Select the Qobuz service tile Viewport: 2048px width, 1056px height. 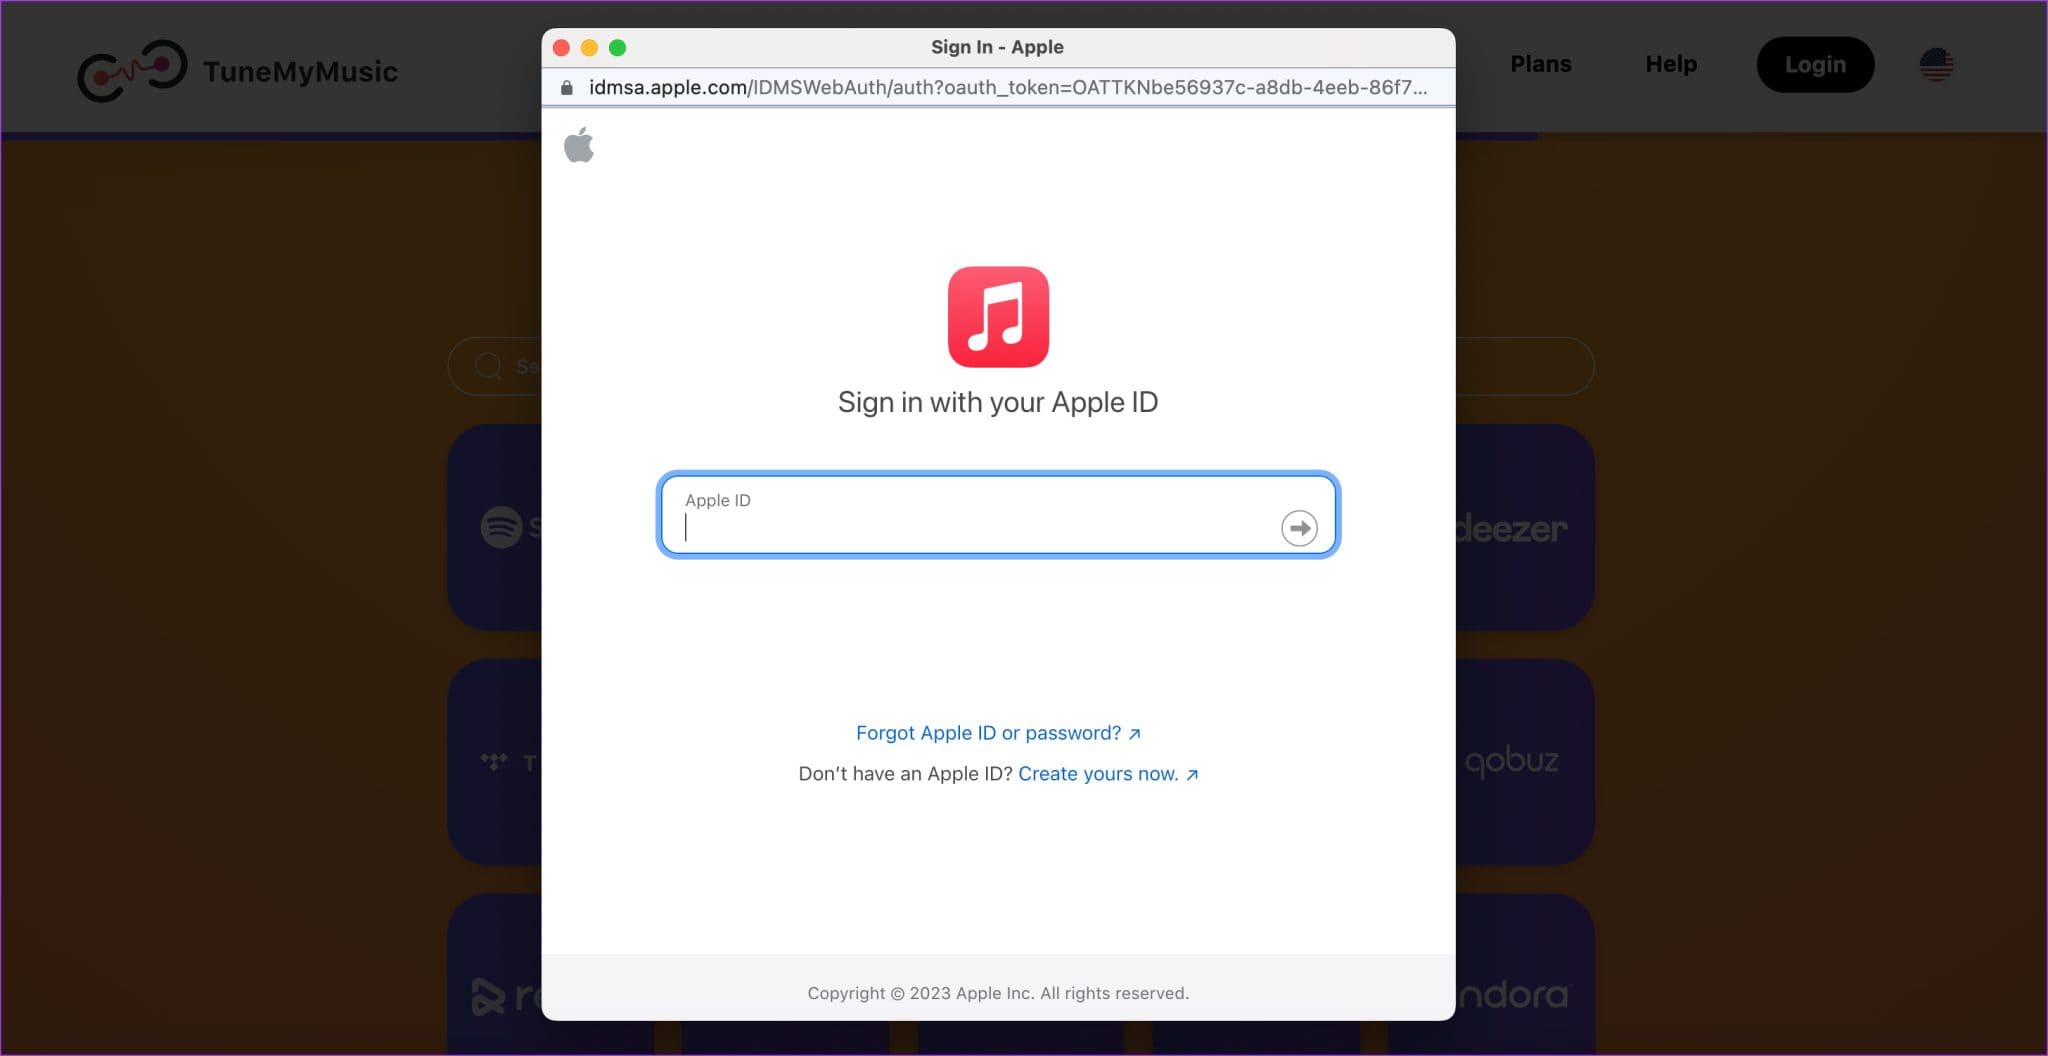[1524, 762]
